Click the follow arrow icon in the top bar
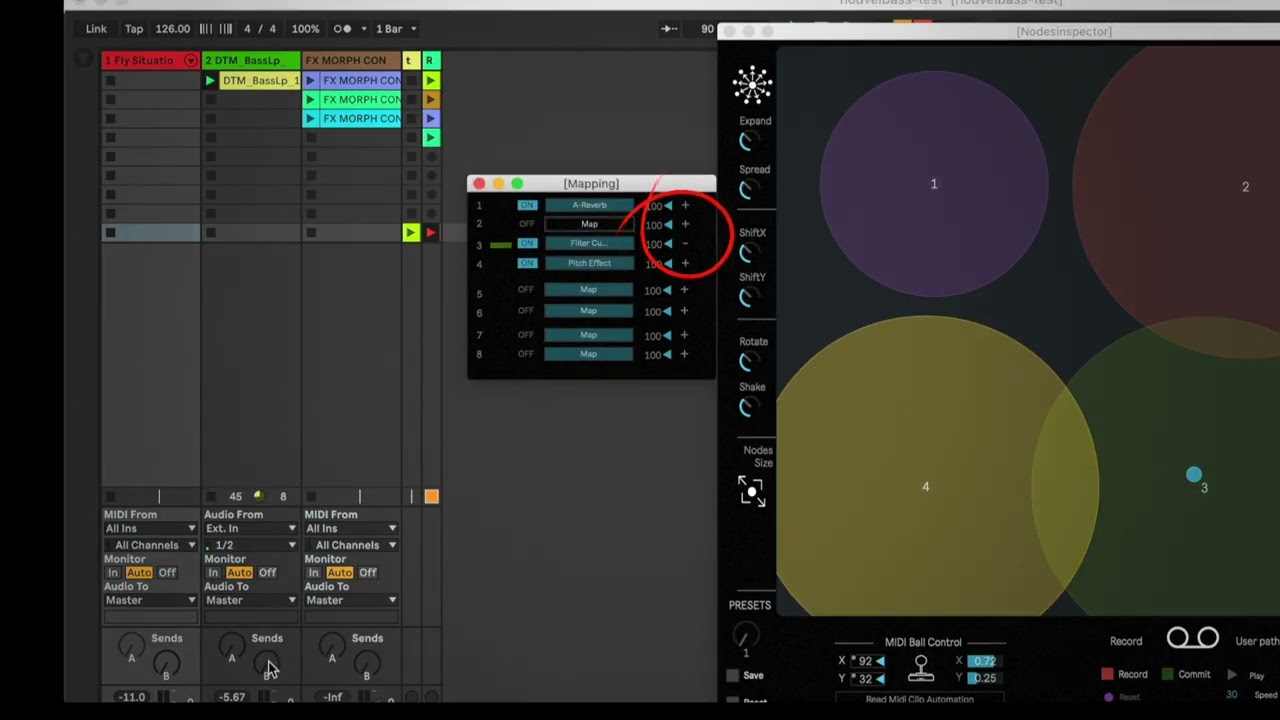The image size is (1280, 720). click(x=670, y=29)
